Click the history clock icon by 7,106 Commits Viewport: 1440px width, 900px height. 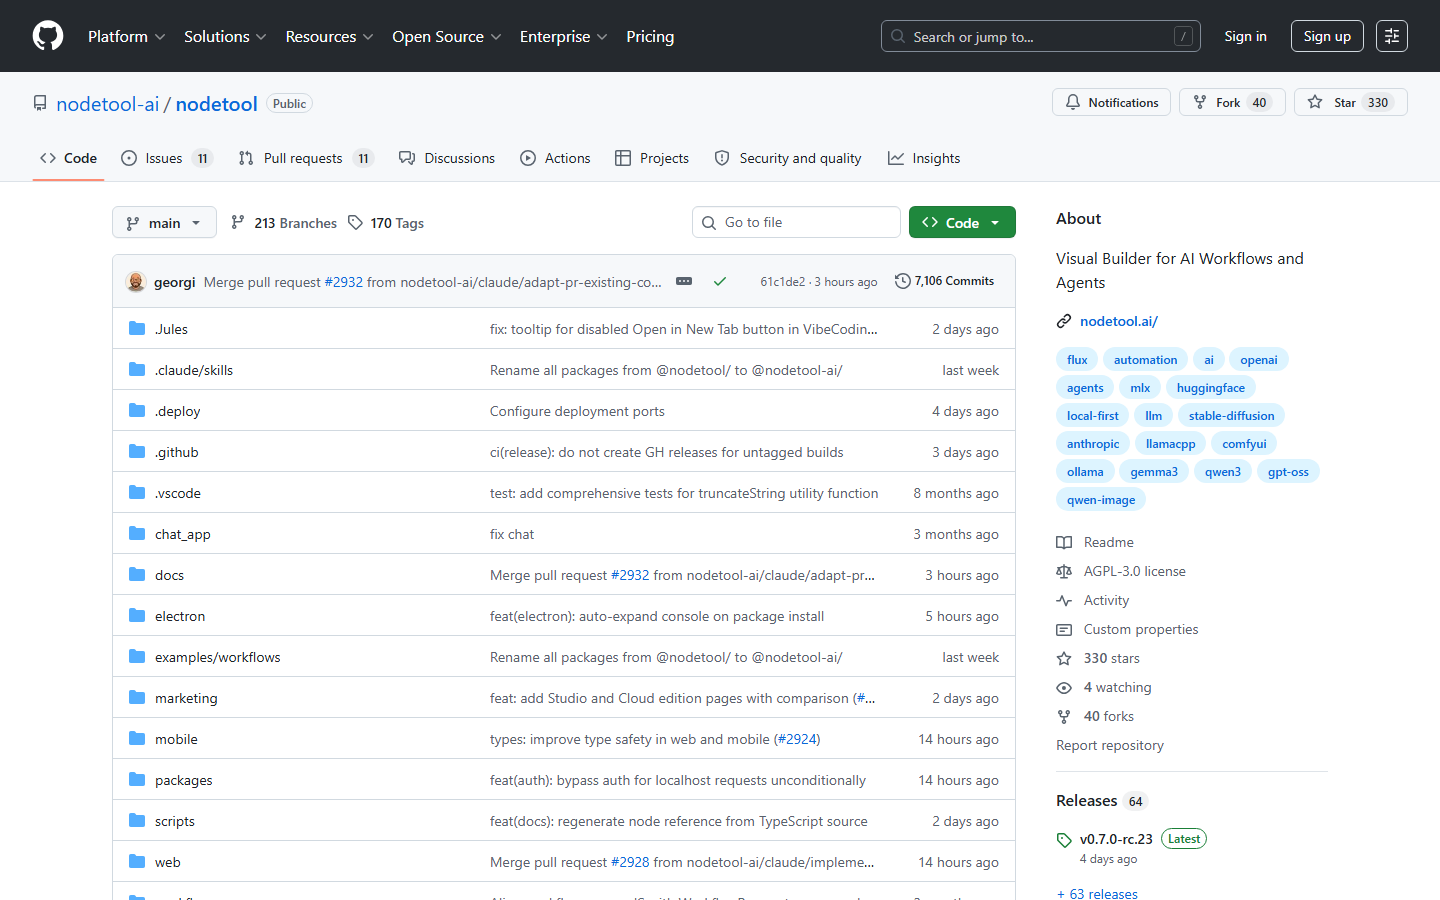902,281
